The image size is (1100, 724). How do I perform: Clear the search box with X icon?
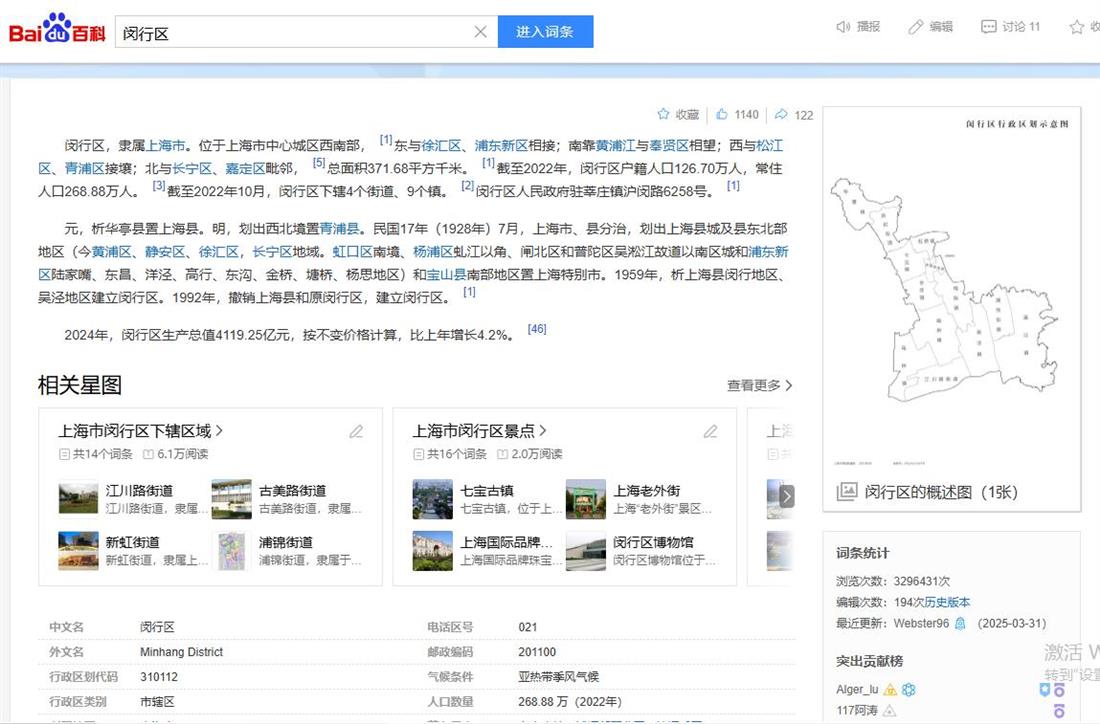point(480,32)
